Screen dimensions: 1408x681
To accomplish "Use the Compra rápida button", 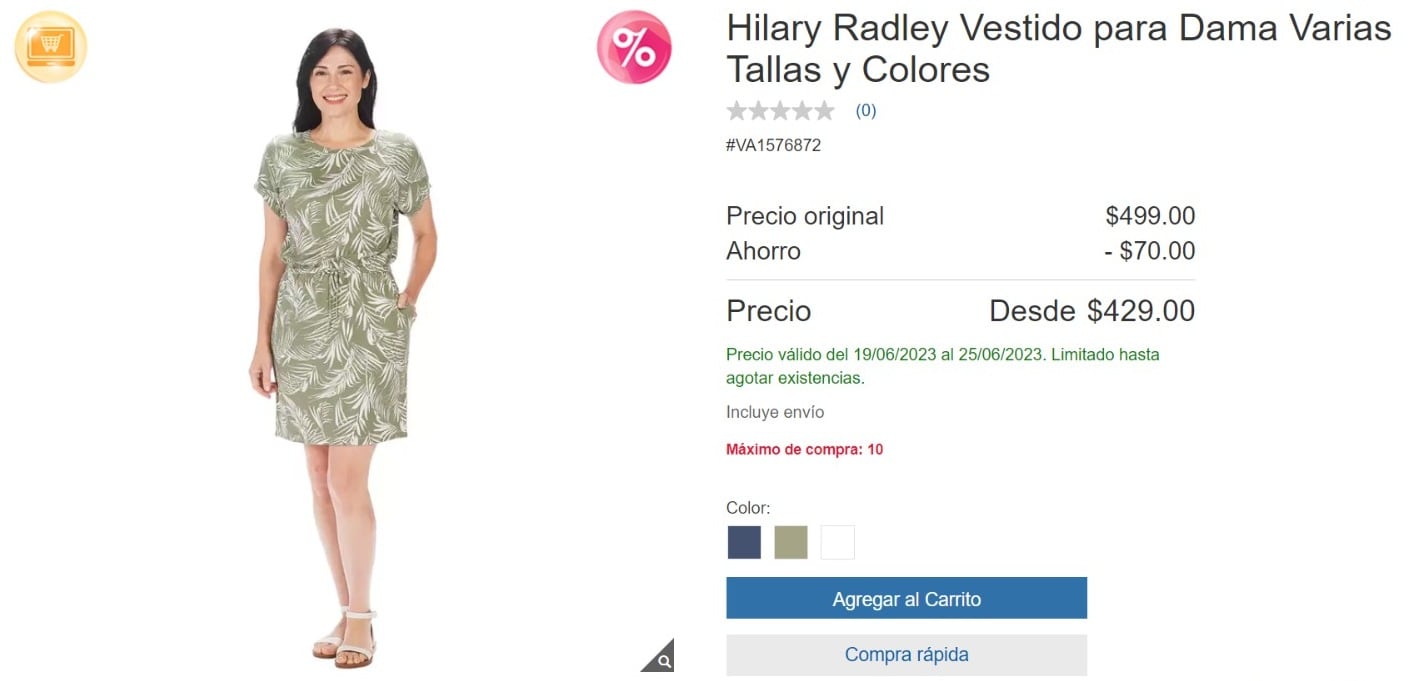I will click(x=906, y=655).
